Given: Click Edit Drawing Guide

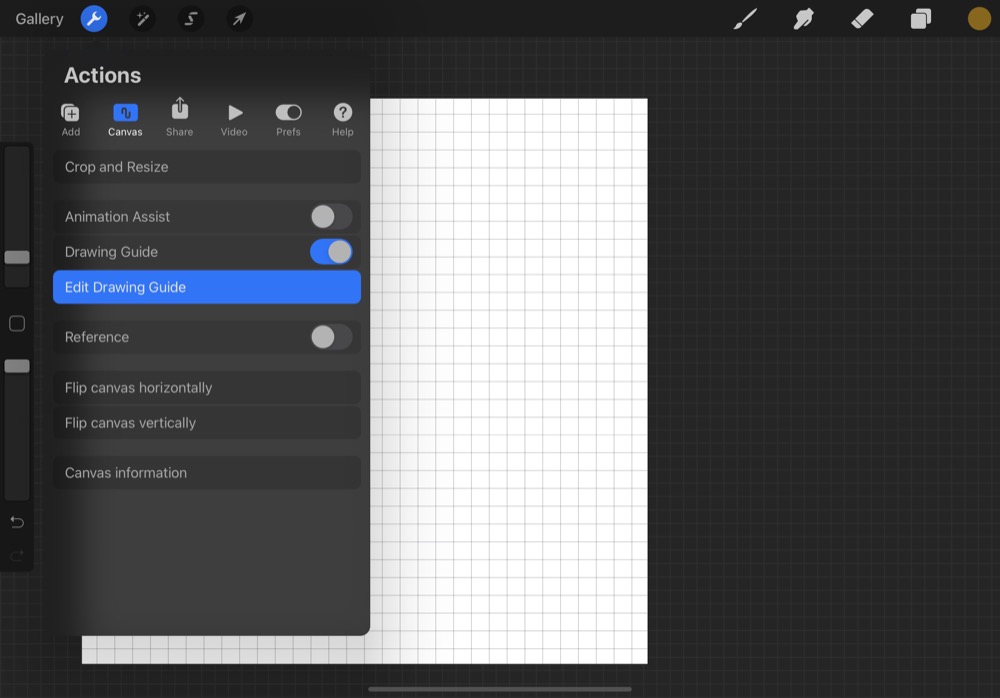Looking at the screenshot, I should 207,287.
